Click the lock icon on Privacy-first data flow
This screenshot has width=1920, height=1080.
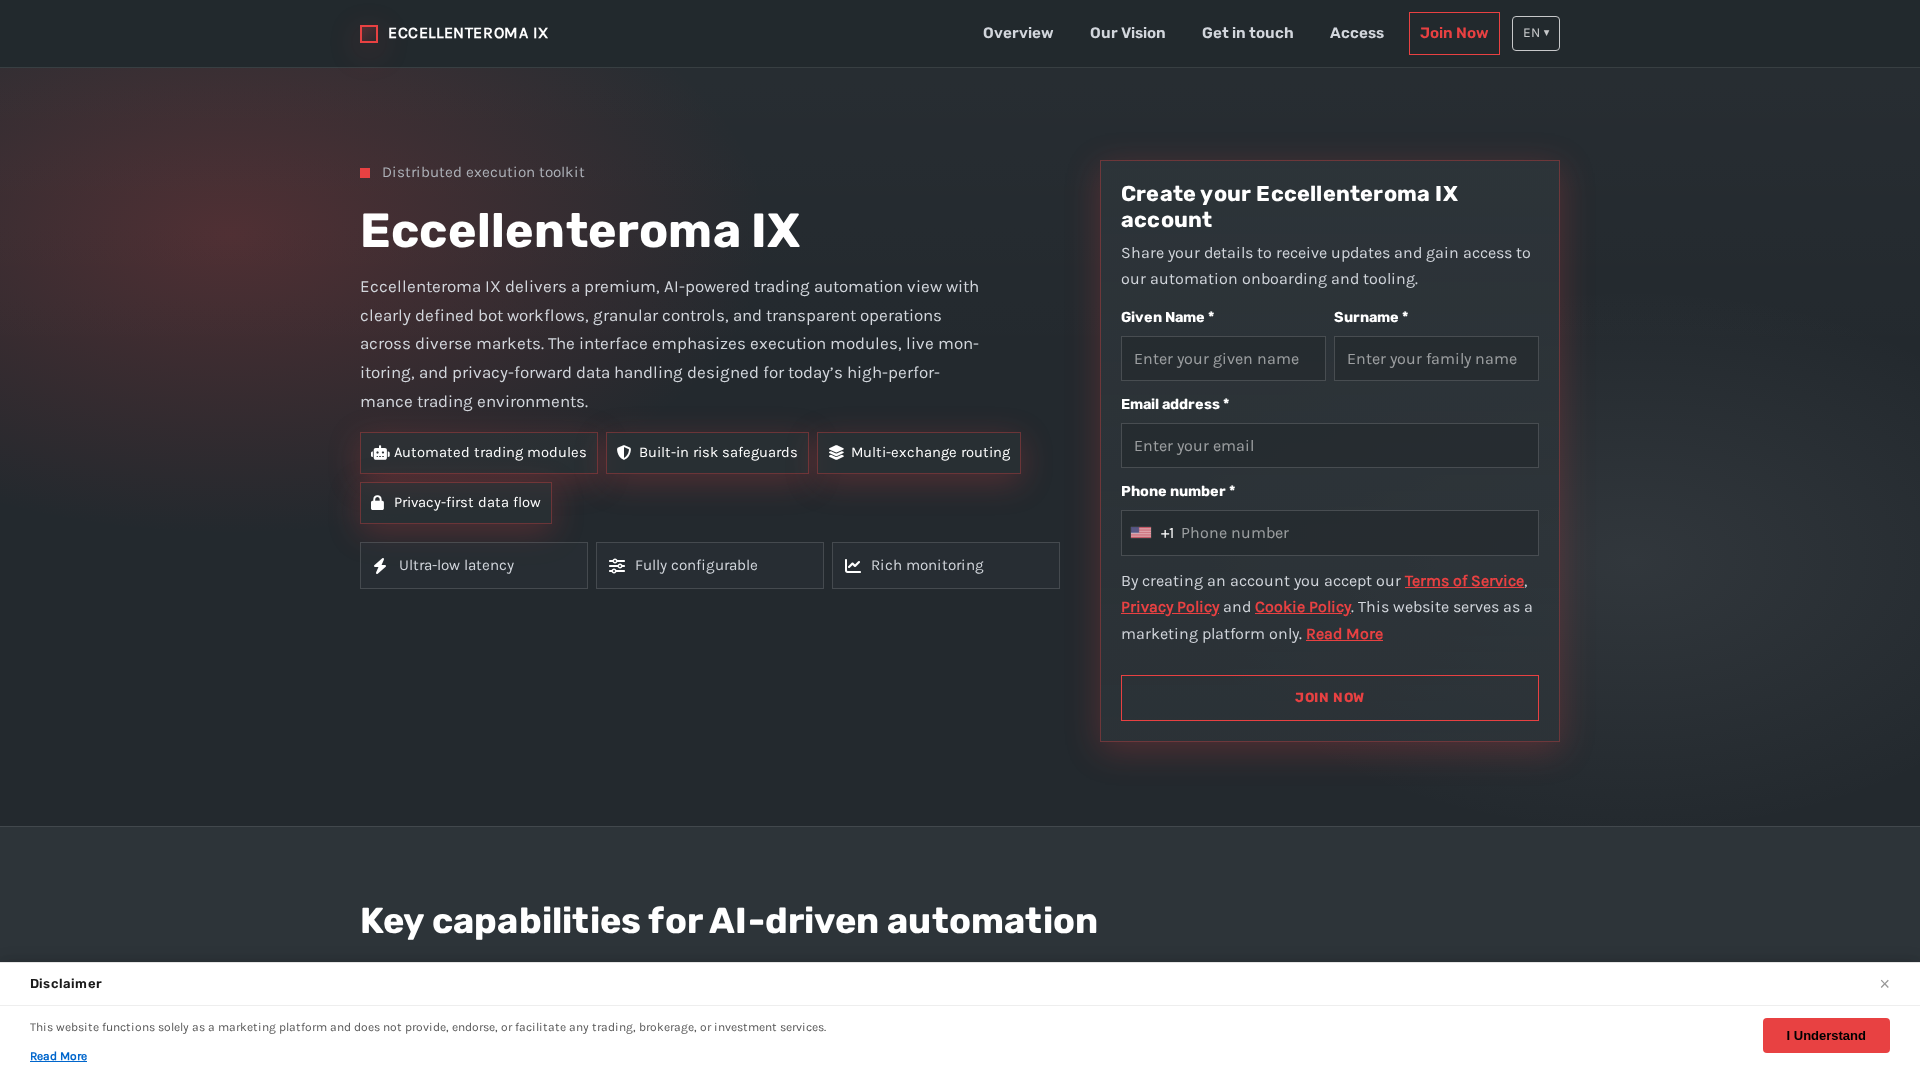coord(377,503)
